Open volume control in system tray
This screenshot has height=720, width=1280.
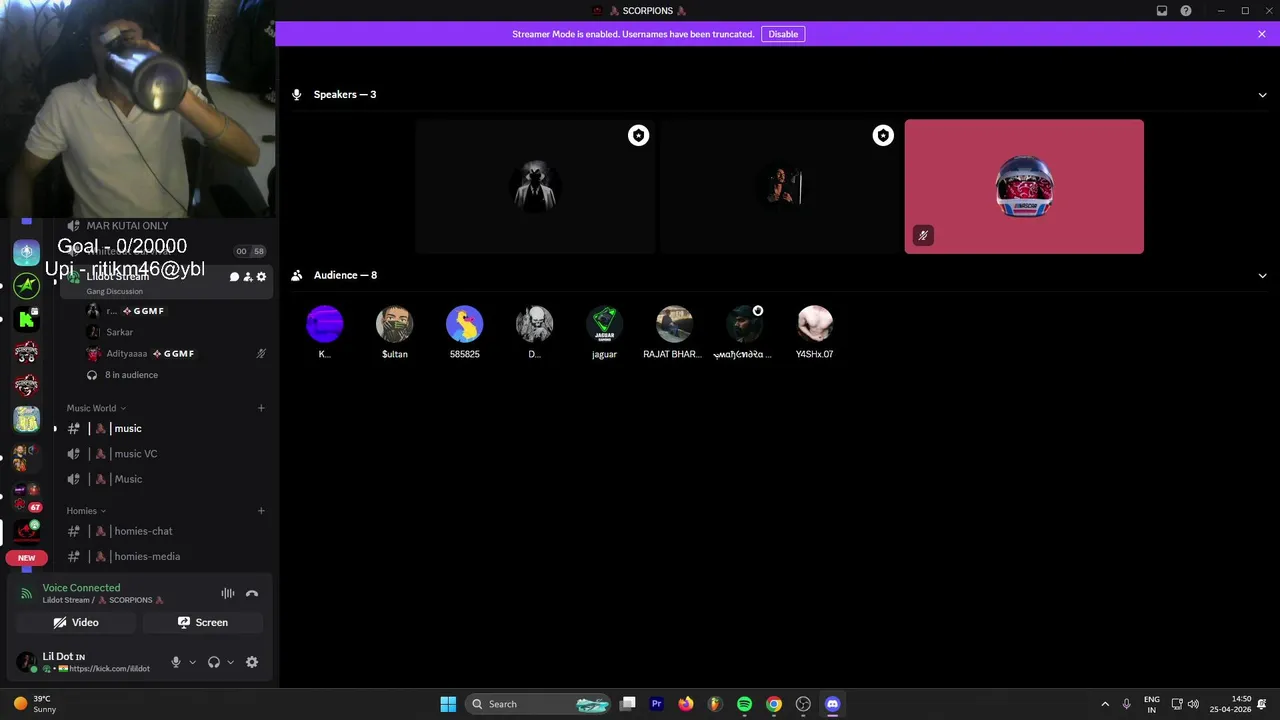pos(1193,704)
